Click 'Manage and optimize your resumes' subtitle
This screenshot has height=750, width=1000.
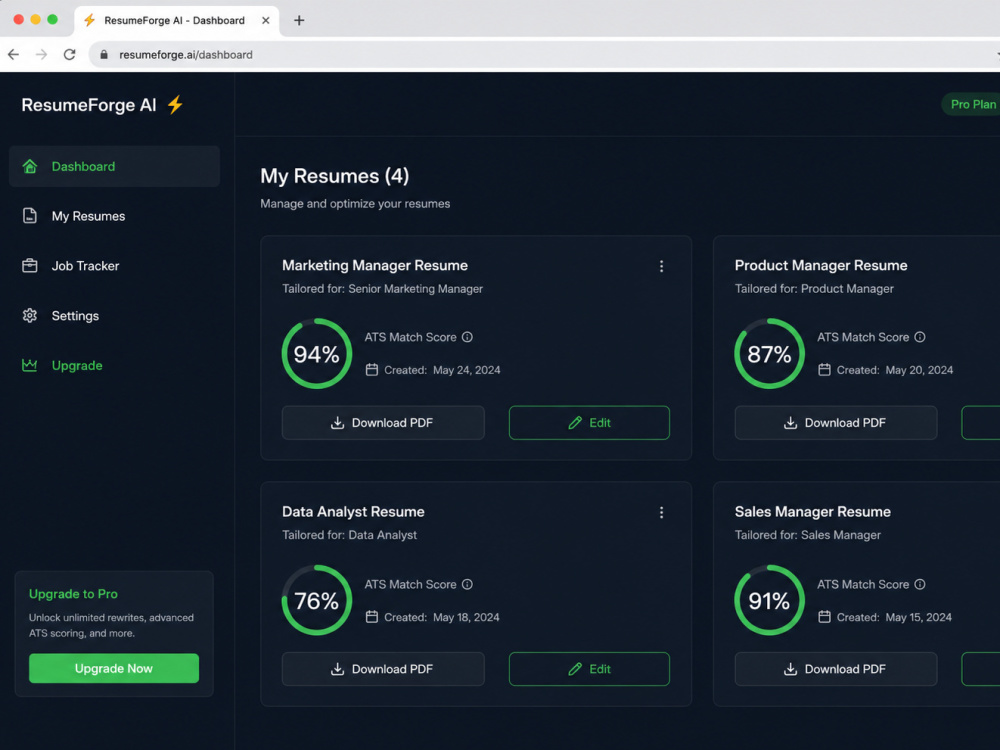[x=355, y=203]
